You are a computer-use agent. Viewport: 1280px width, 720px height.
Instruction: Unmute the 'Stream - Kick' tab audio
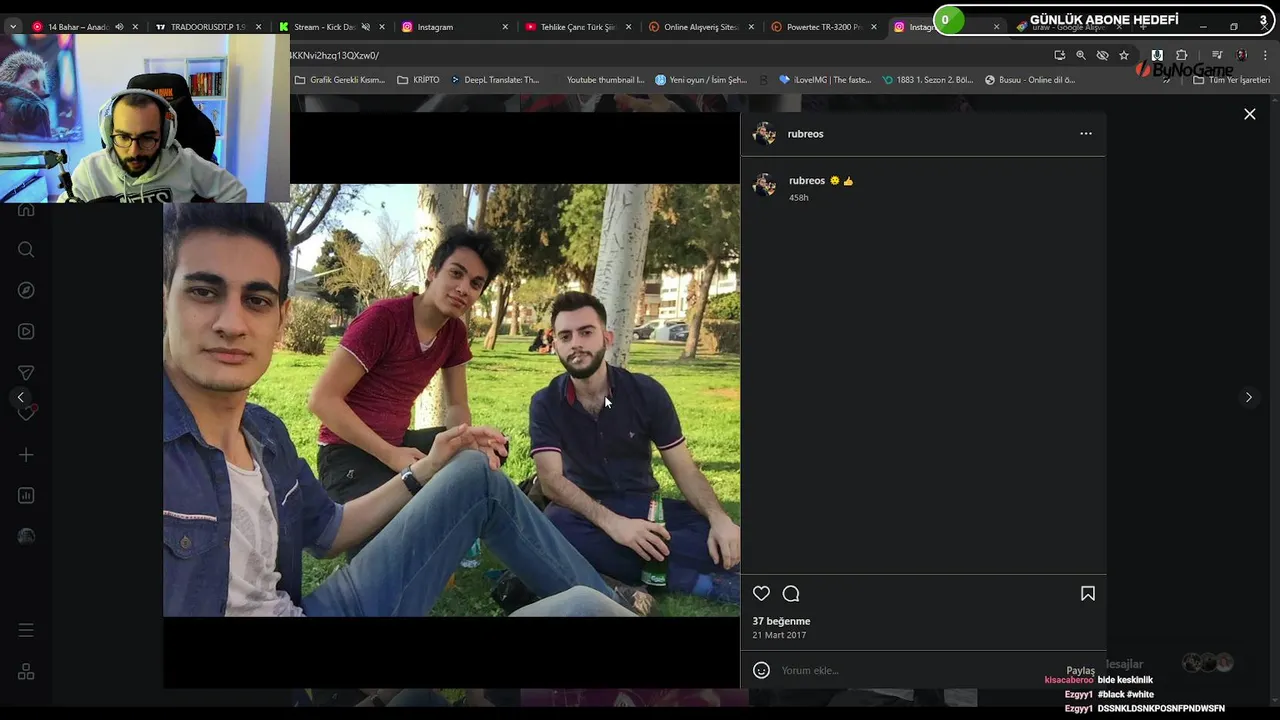coord(365,27)
